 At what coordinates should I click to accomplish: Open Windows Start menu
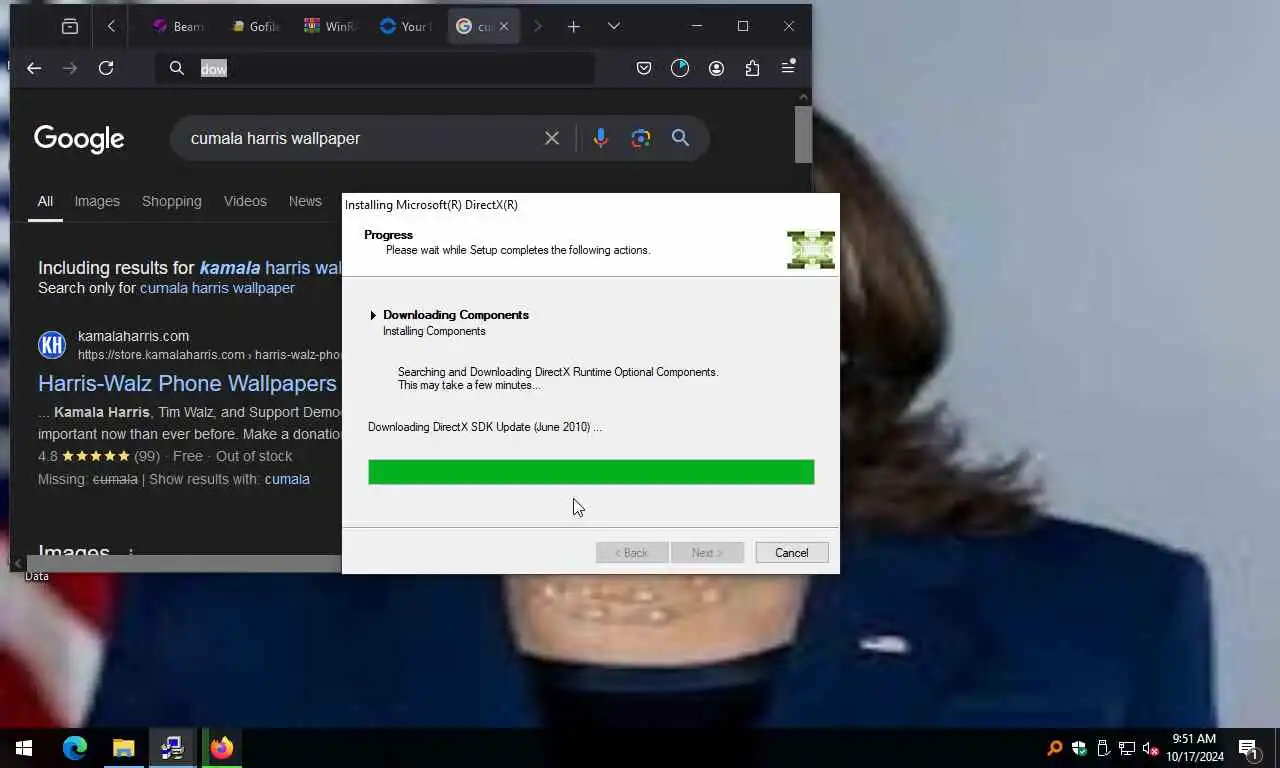(x=24, y=748)
